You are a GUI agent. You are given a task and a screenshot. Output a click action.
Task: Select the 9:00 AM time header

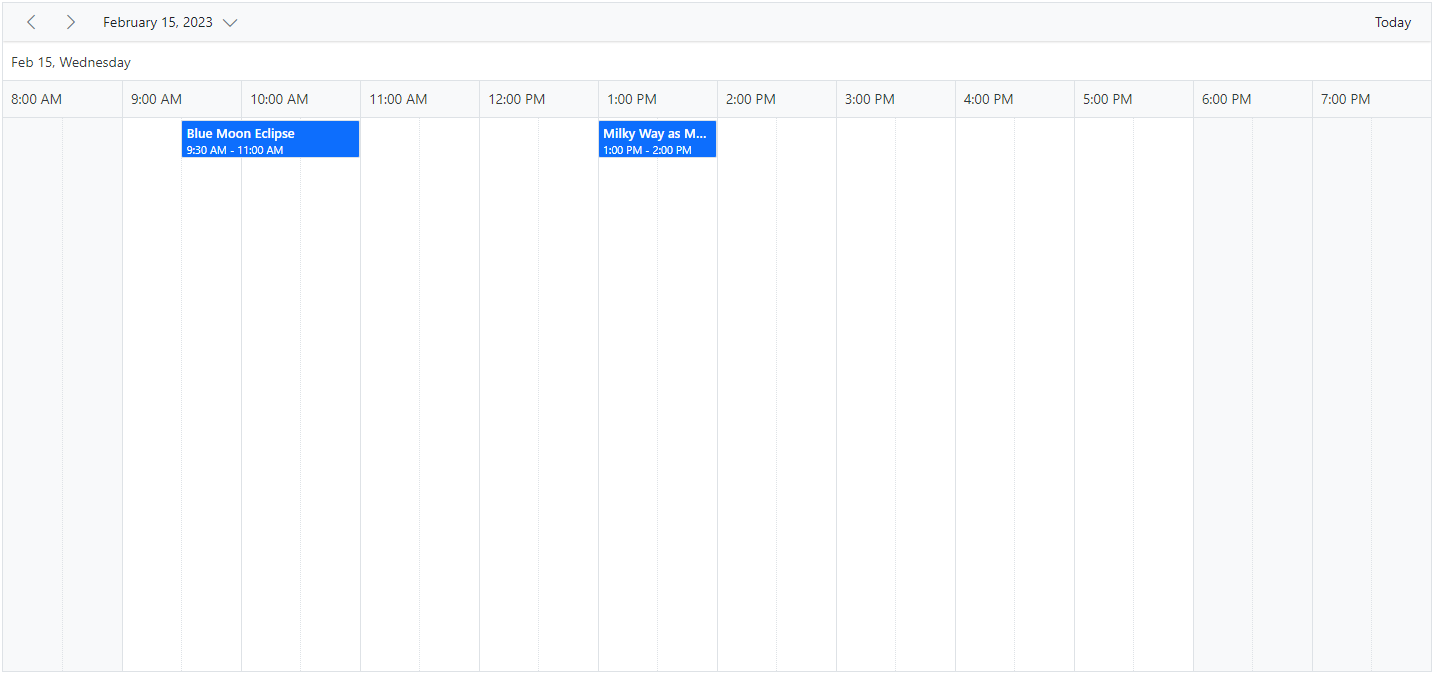point(182,99)
